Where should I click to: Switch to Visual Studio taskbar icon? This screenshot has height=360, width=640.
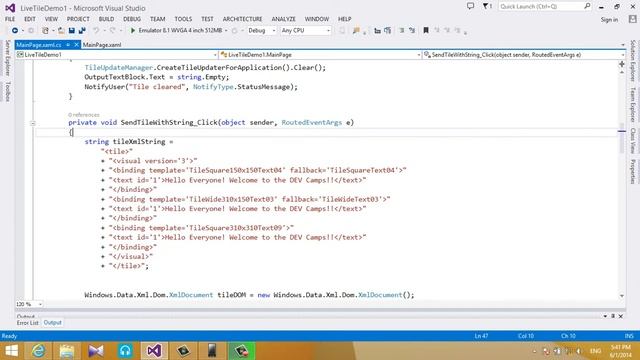(x=154, y=351)
